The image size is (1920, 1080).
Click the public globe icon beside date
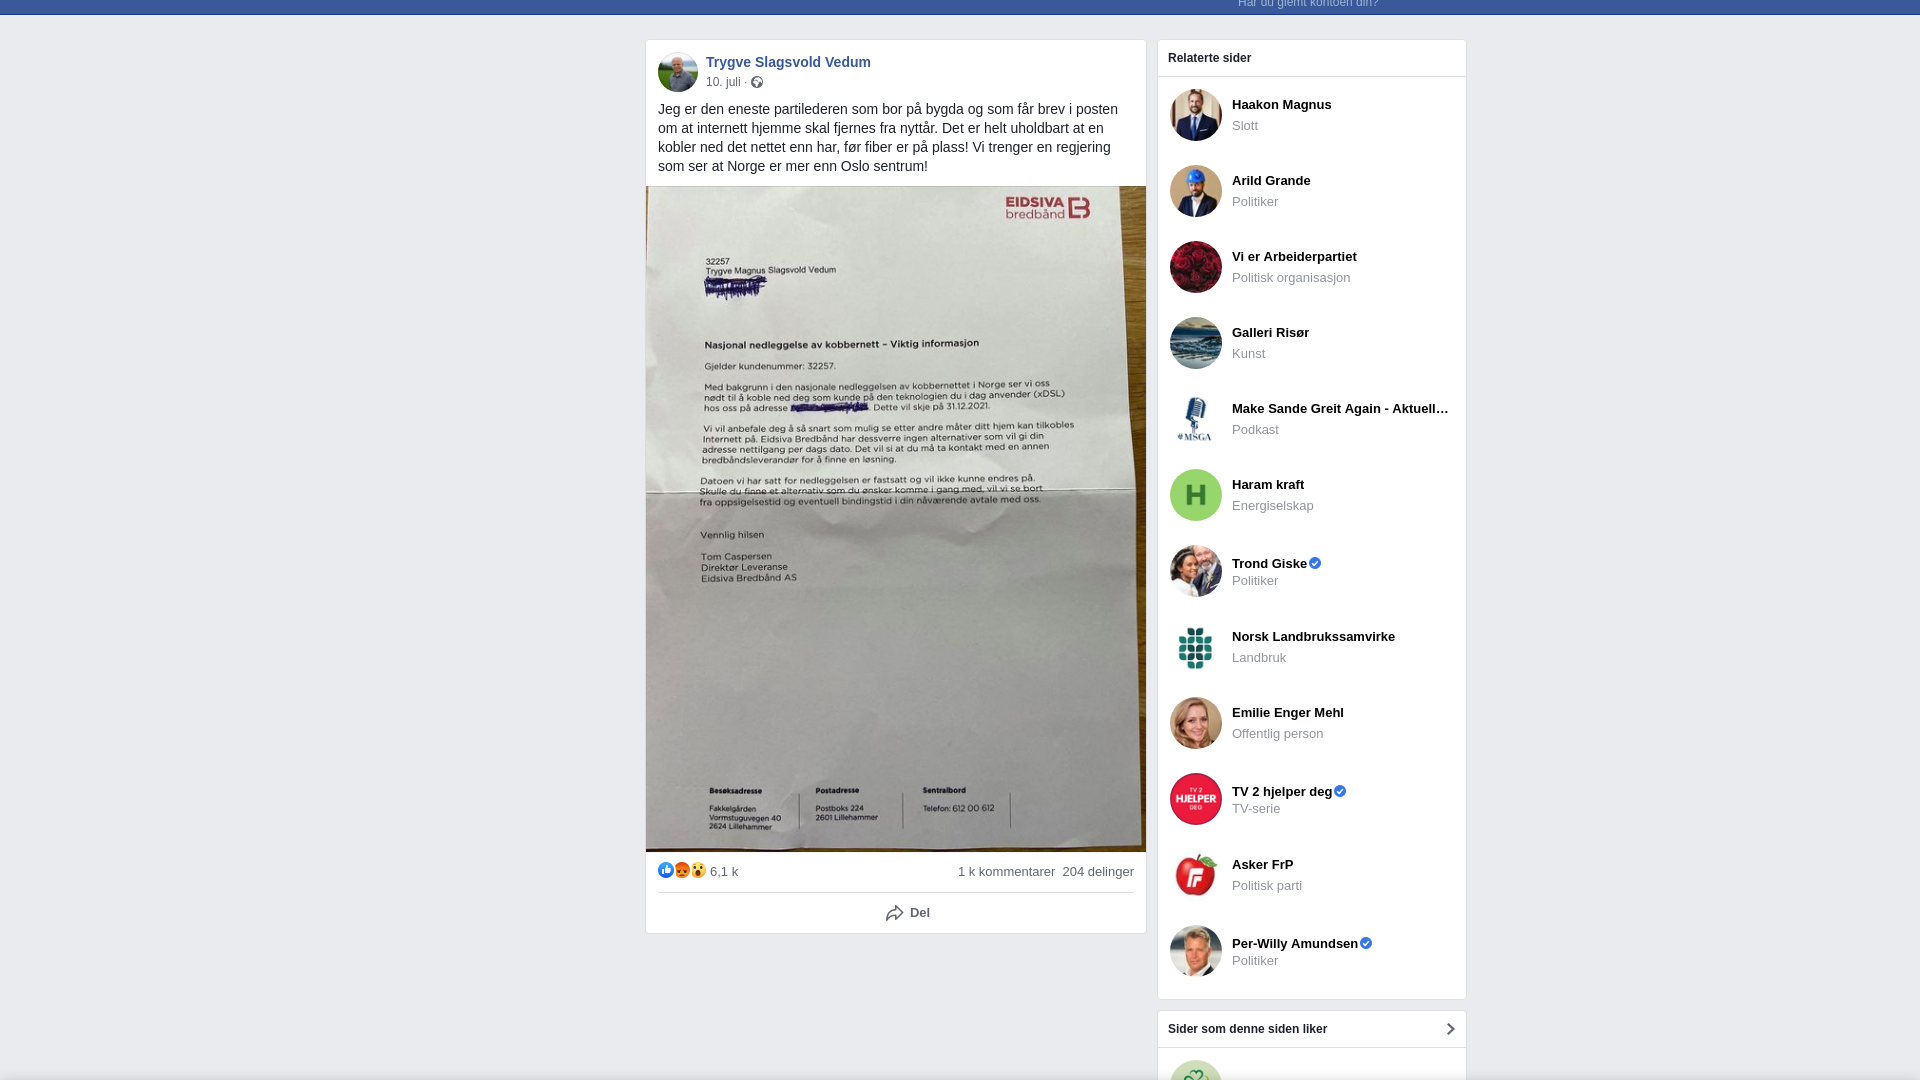tap(757, 82)
